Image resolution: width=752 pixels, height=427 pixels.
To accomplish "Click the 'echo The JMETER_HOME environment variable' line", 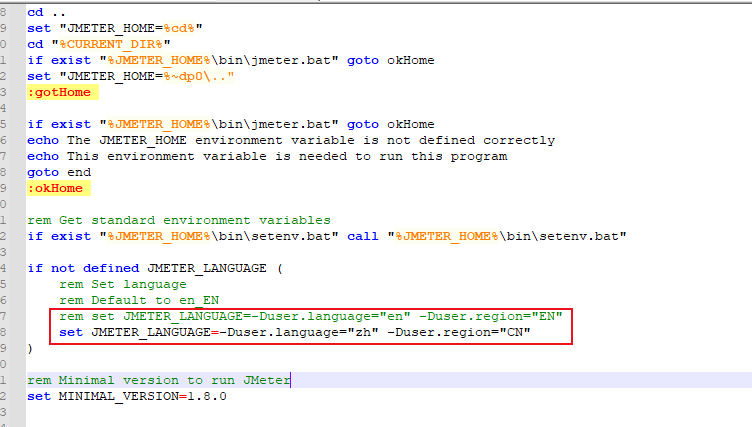I will click(291, 140).
